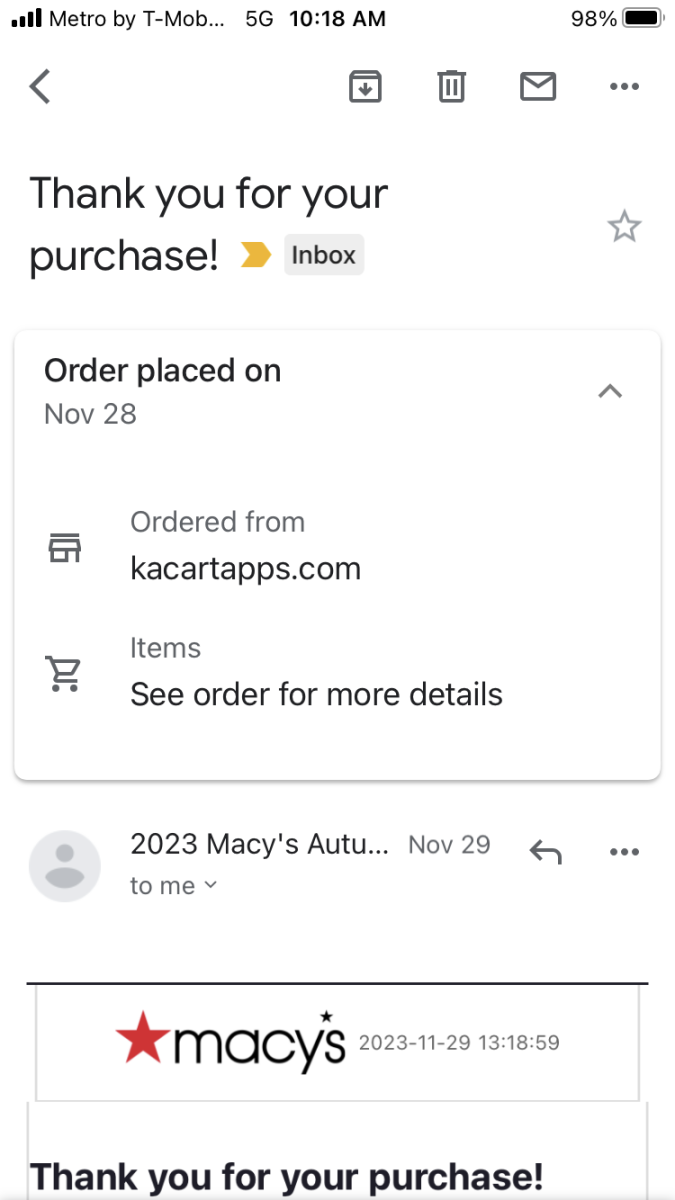Open message options beside reply arrow

[624, 852]
